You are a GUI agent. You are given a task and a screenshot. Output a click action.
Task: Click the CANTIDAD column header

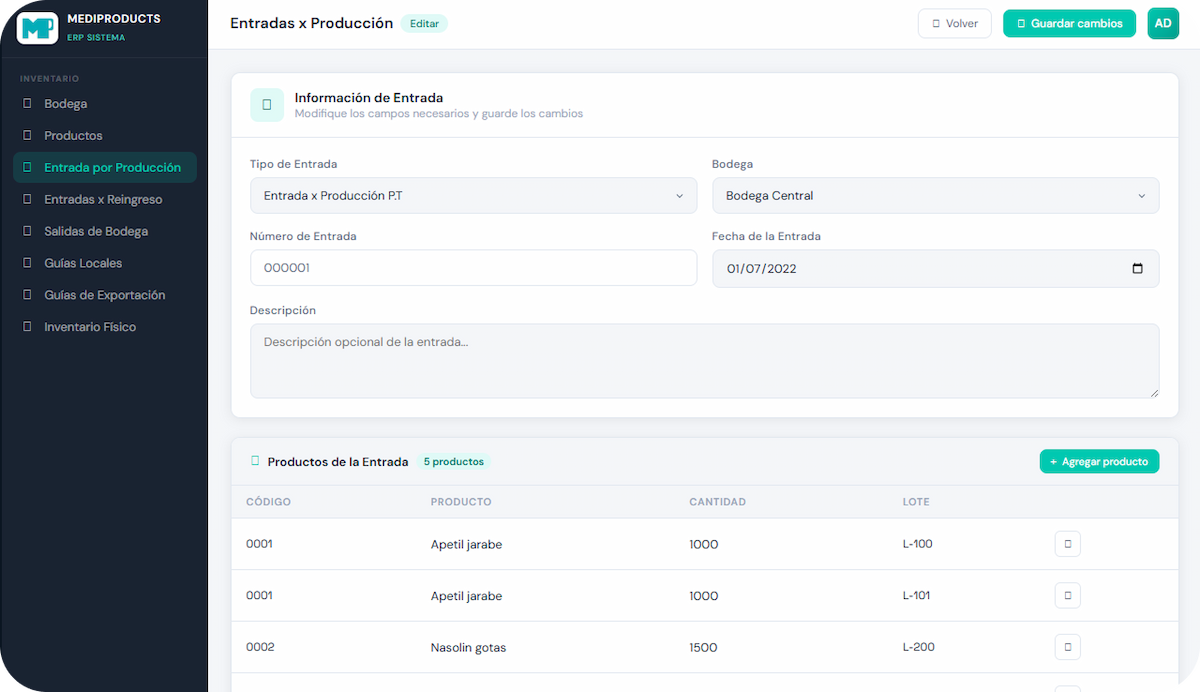coord(717,502)
